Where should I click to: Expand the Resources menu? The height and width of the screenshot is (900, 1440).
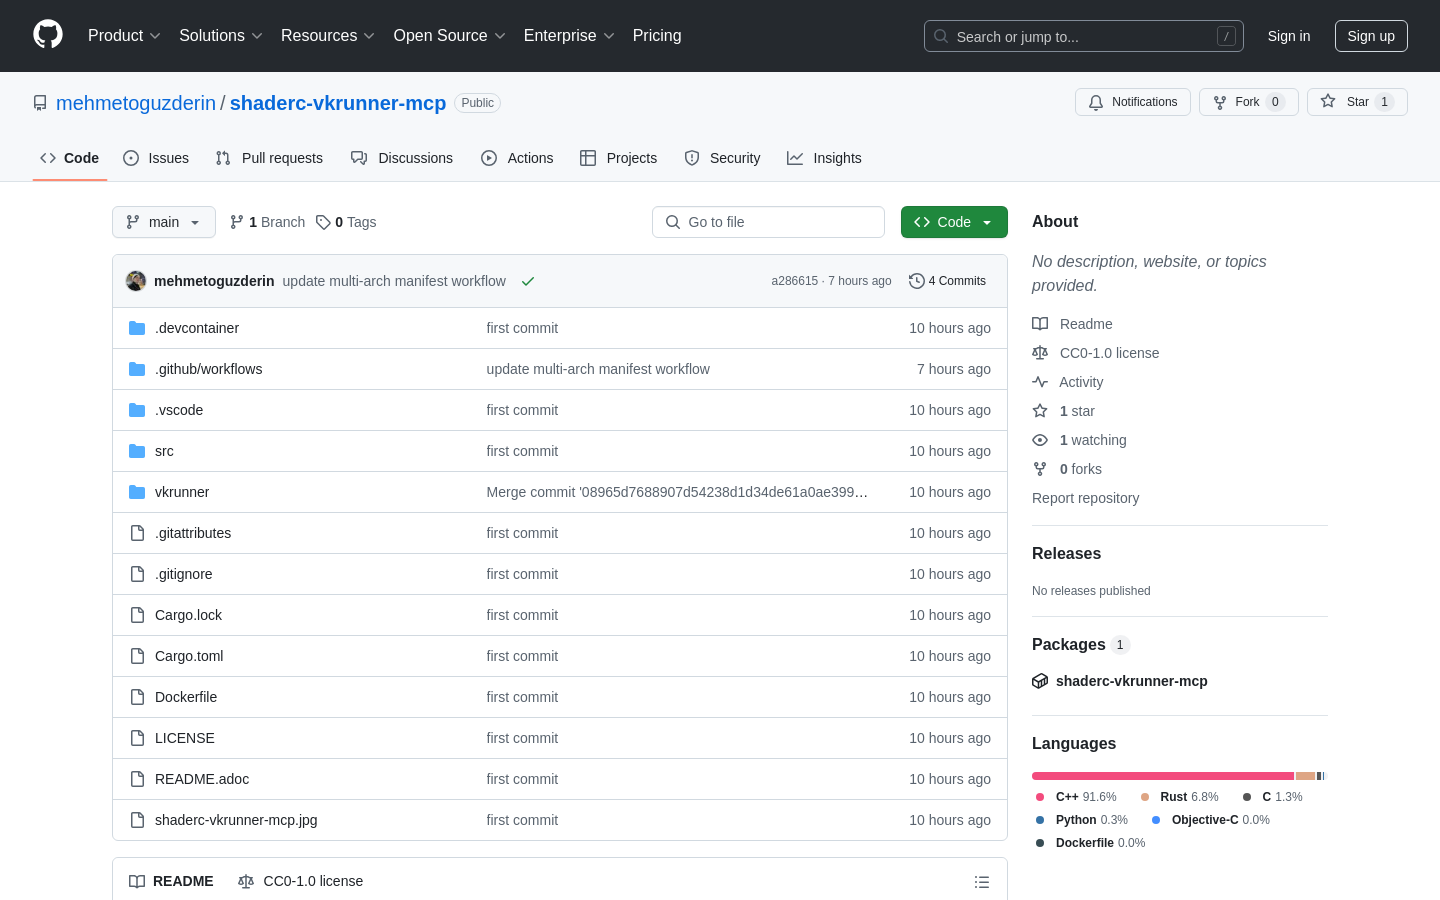tap(327, 36)
